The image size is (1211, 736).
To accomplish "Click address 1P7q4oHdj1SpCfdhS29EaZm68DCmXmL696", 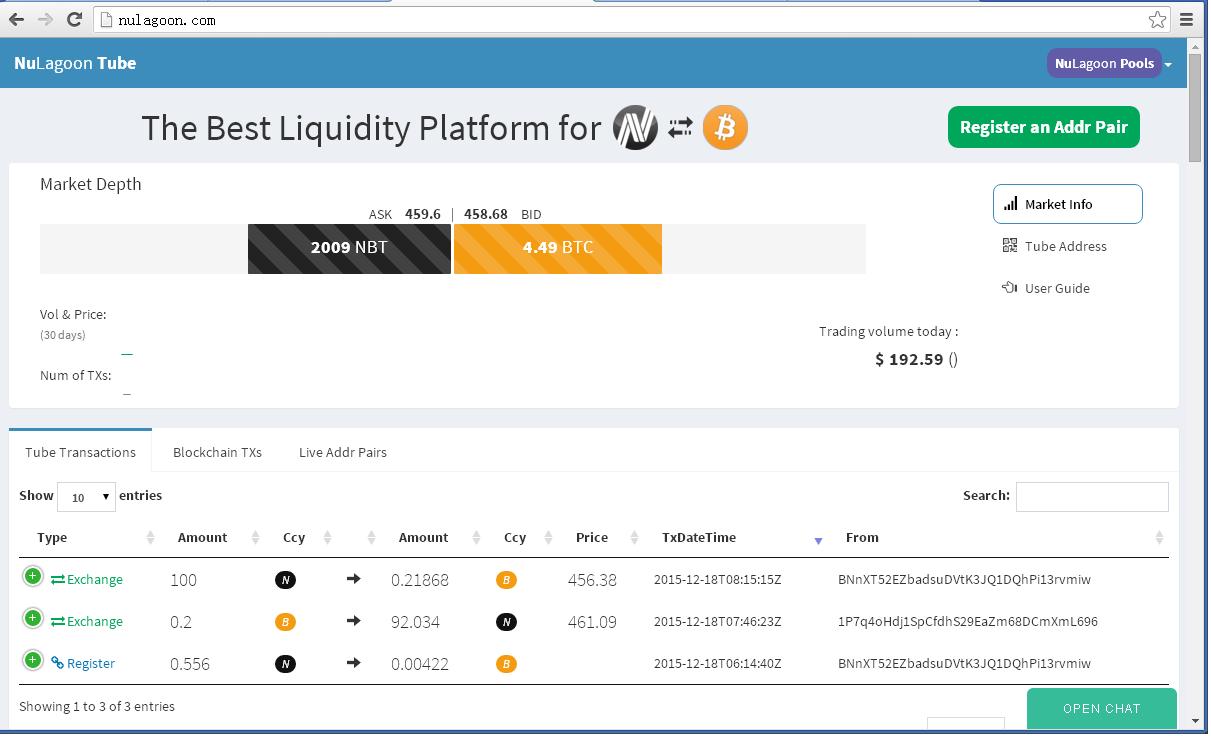I will click(x=968, y=621).
